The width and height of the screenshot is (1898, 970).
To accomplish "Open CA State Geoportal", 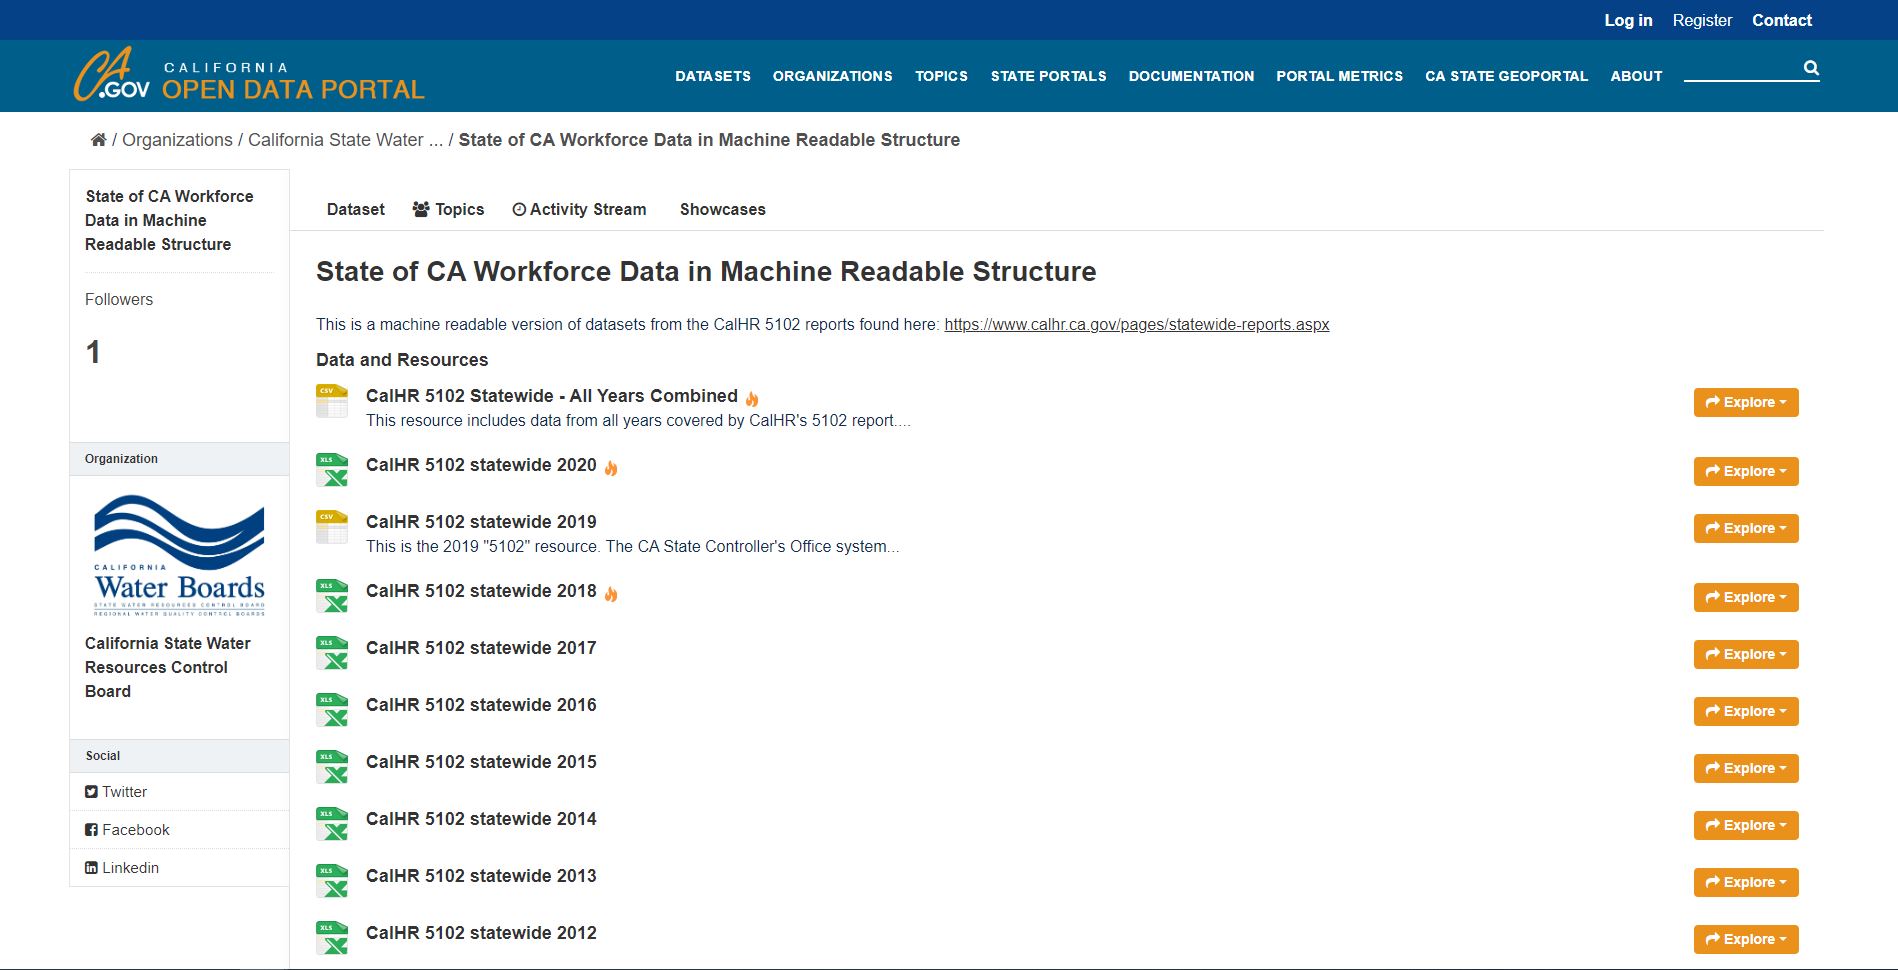I will tap(1506, 76).
